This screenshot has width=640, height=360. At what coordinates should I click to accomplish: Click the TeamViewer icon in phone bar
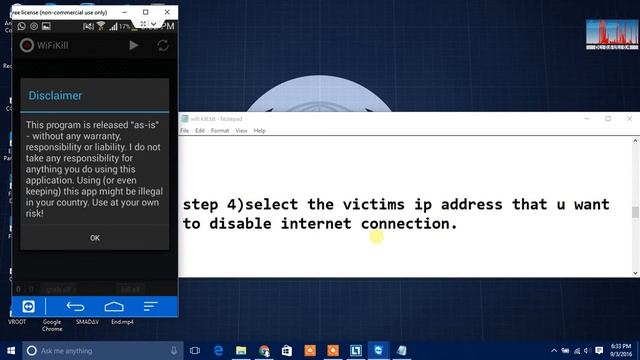click(x=29, y=307)
